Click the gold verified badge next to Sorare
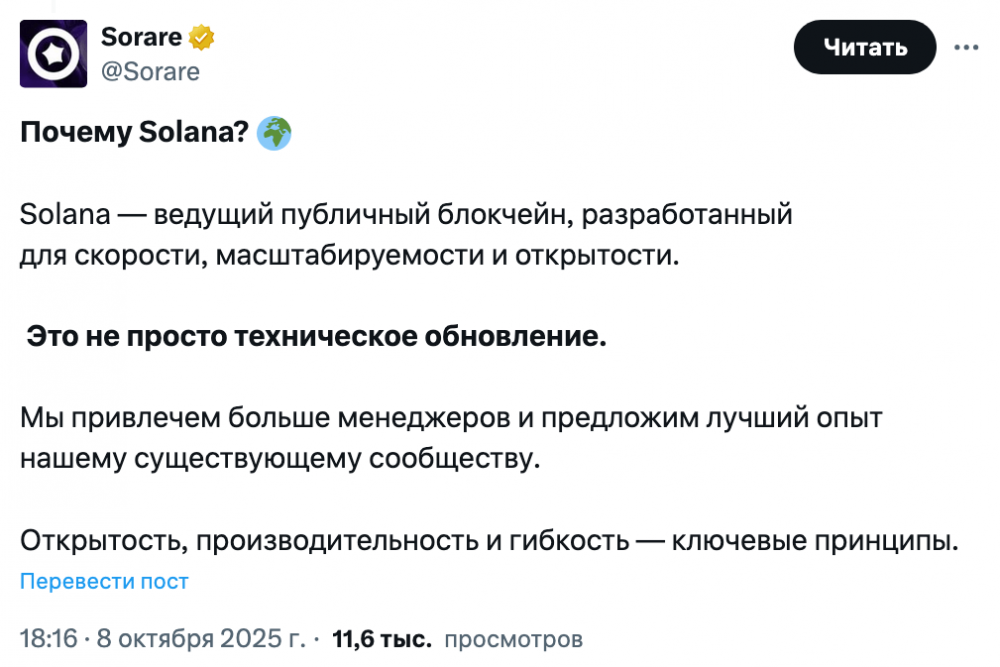Screen dimensions: 1000x667 [203, 38]
